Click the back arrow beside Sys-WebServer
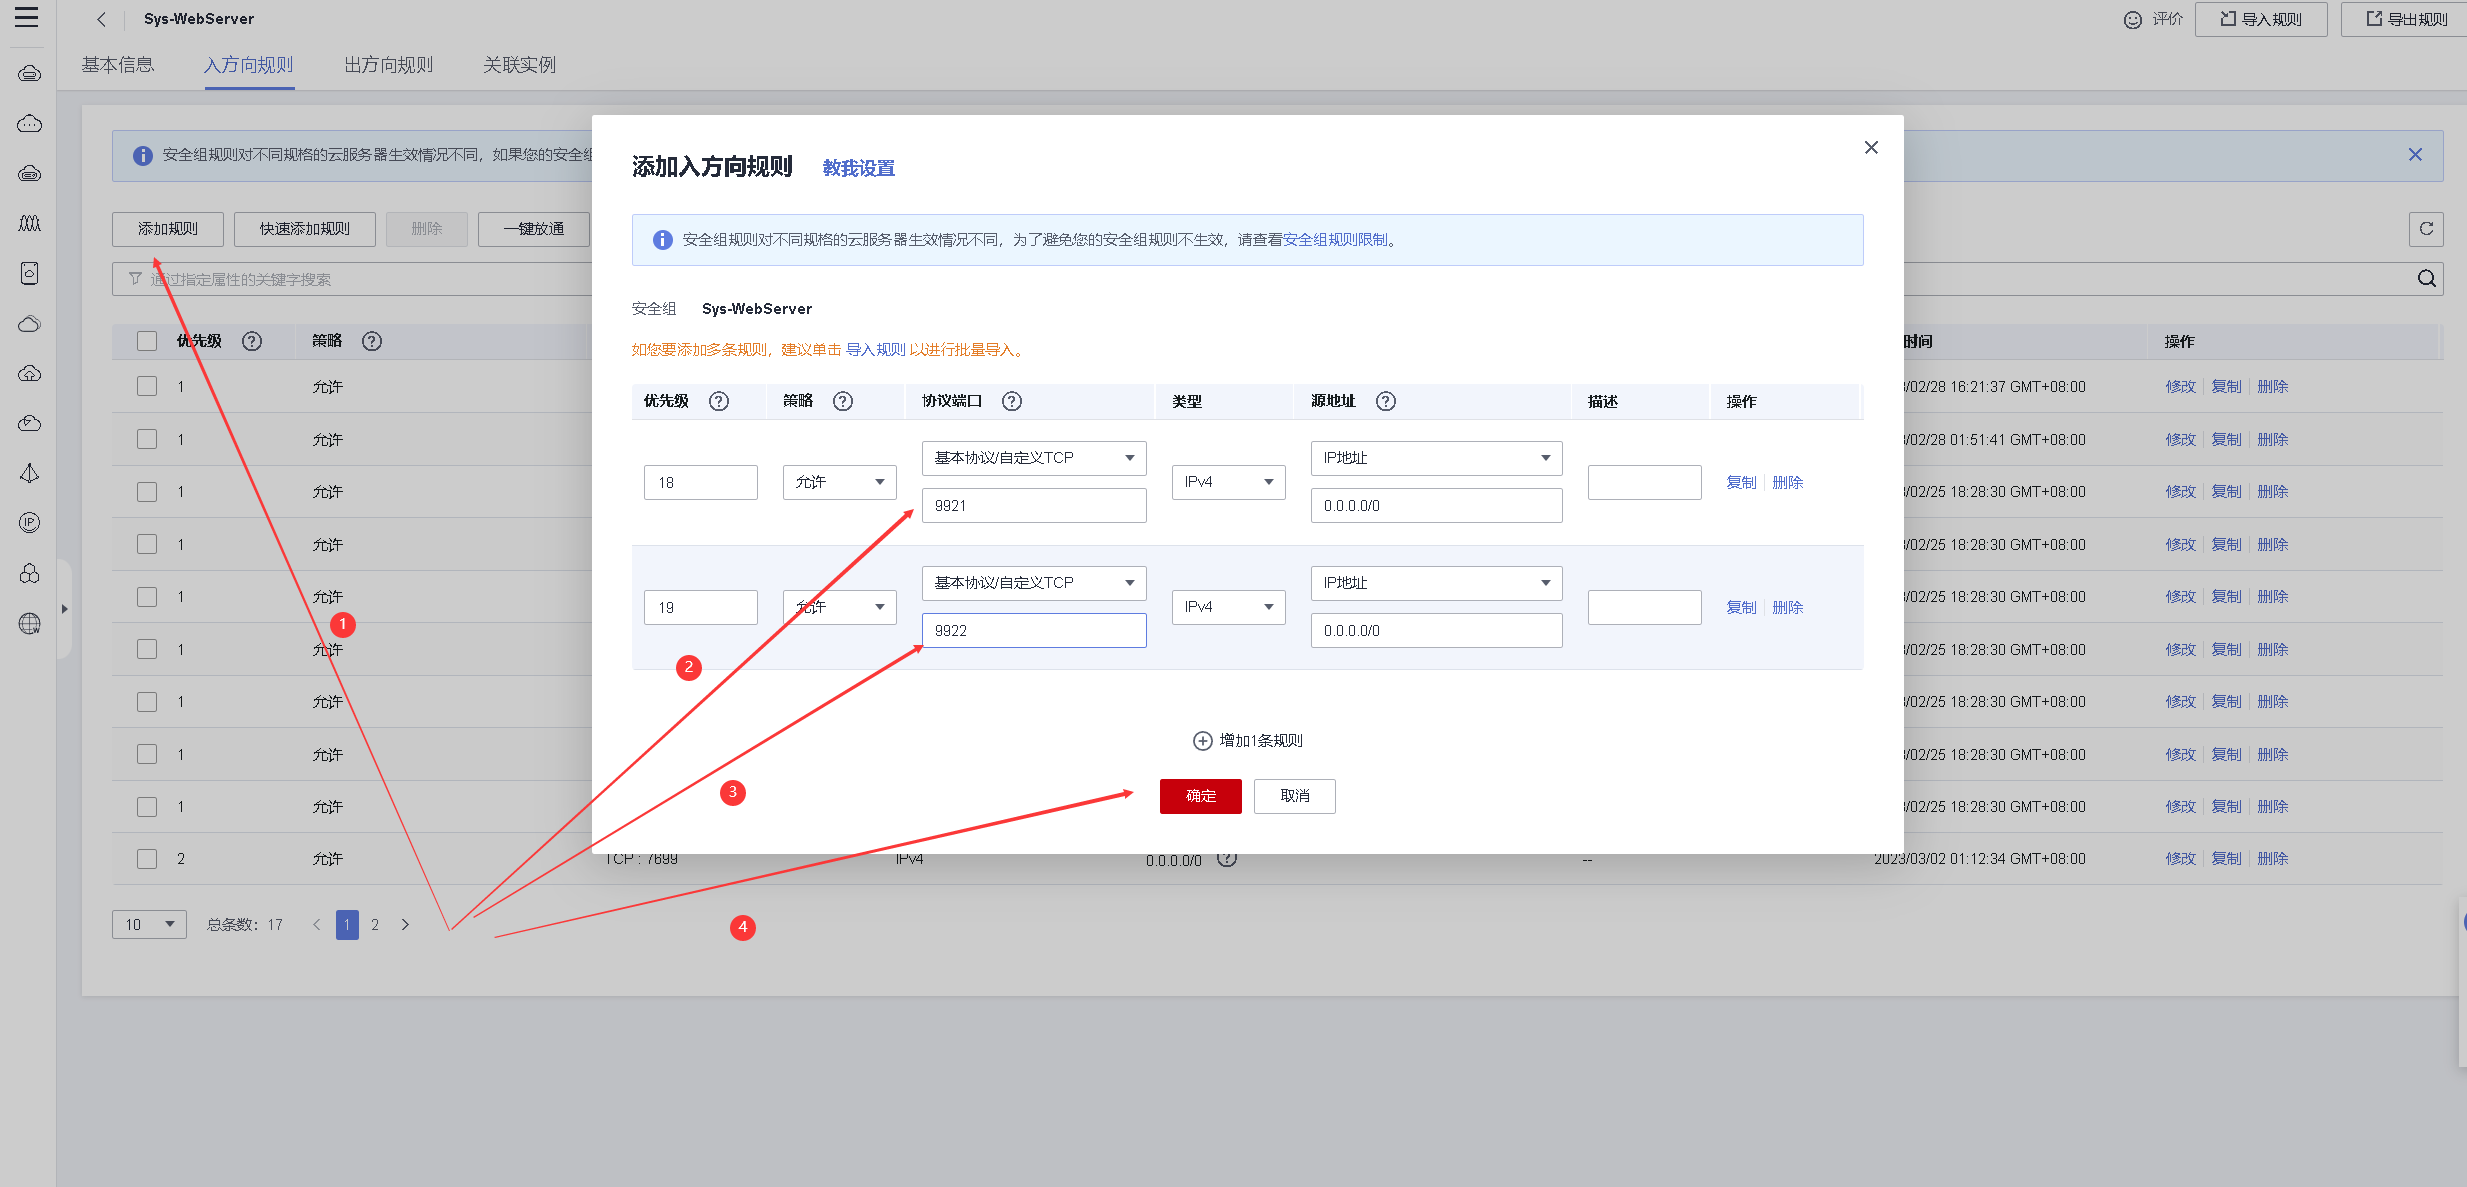 click(101, 19)
